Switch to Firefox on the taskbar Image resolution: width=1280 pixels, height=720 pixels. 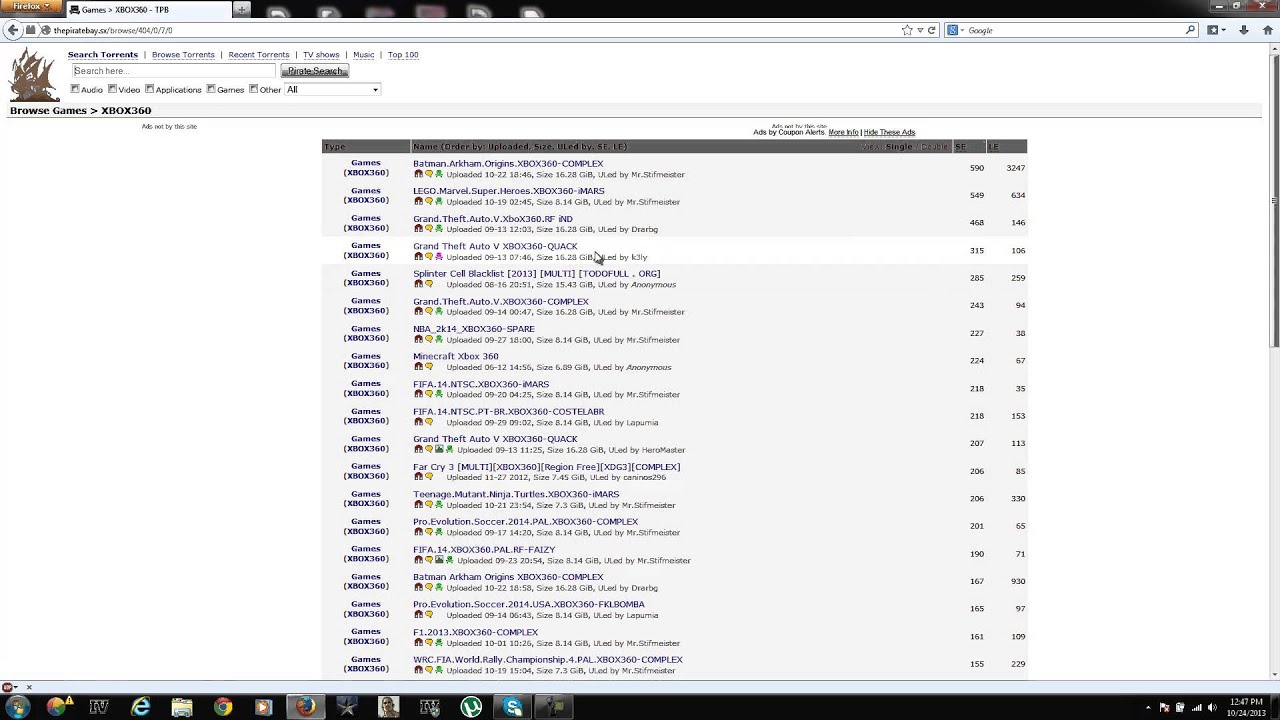(305, 707)
